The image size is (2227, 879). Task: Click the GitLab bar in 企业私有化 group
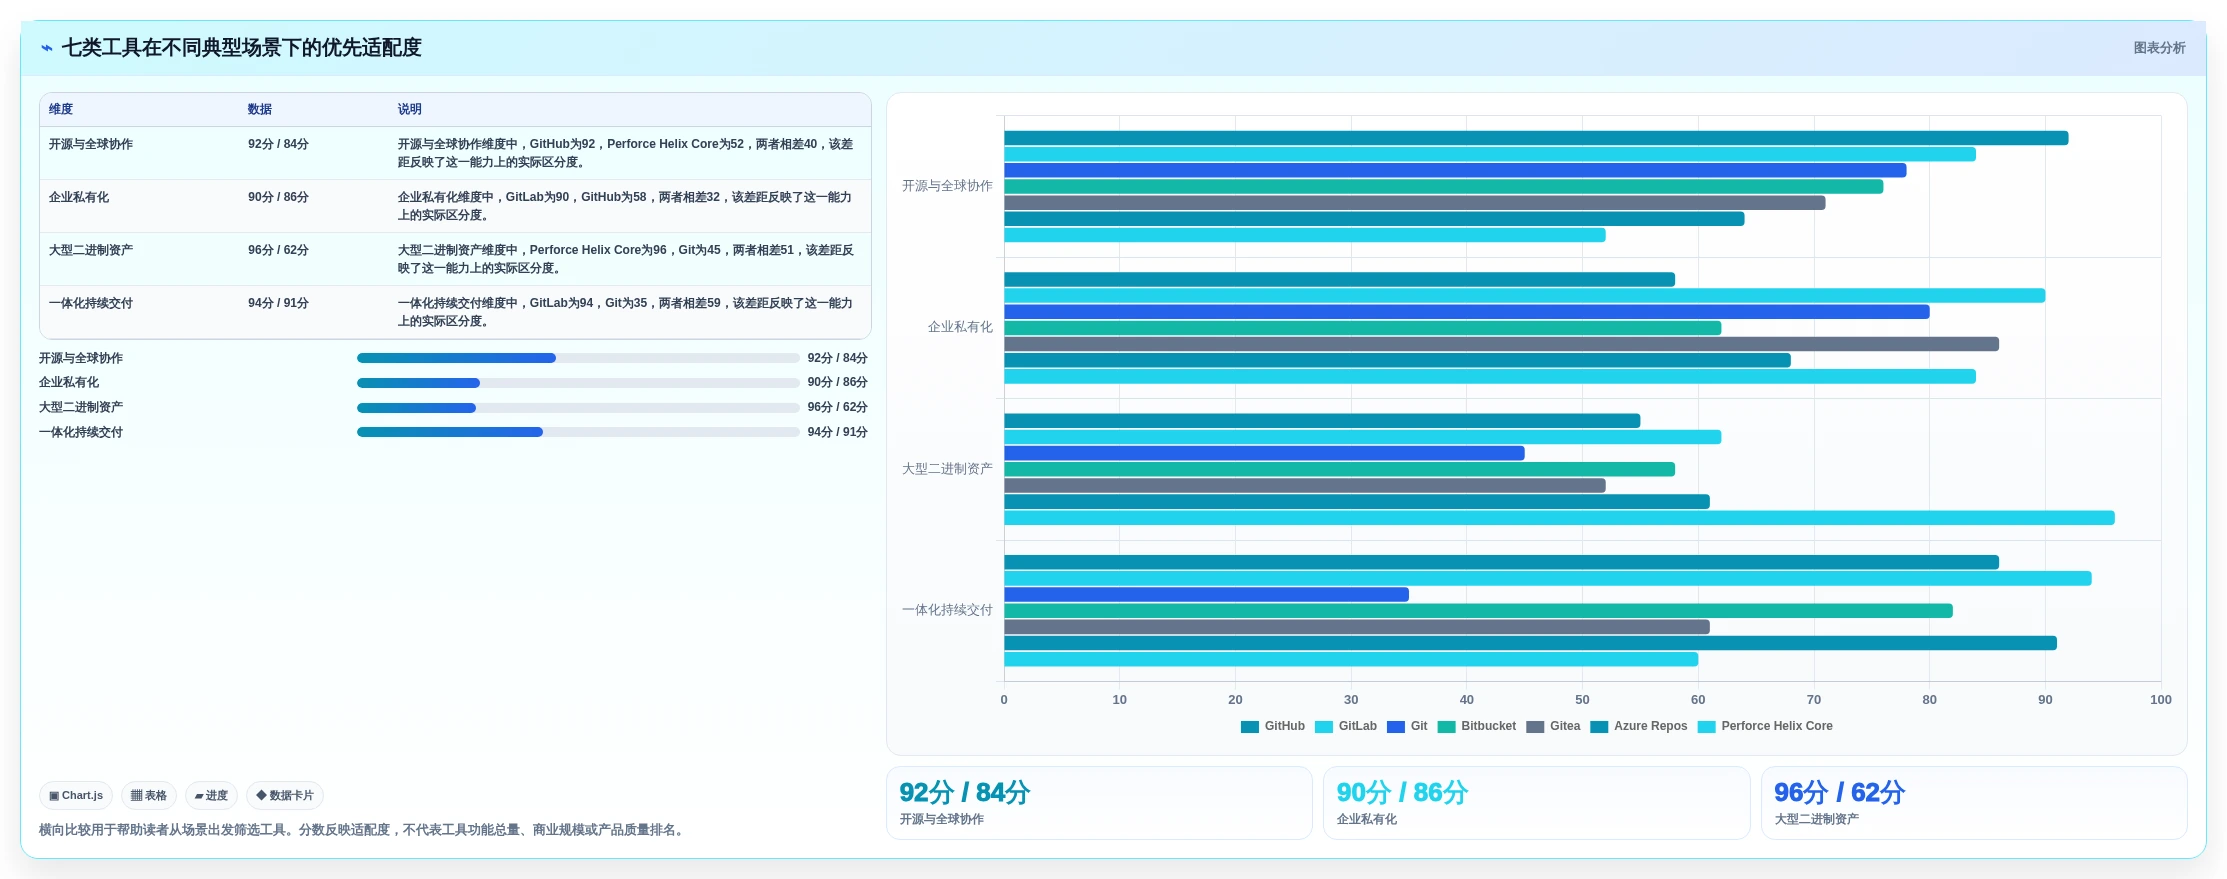coord(1524,296)
